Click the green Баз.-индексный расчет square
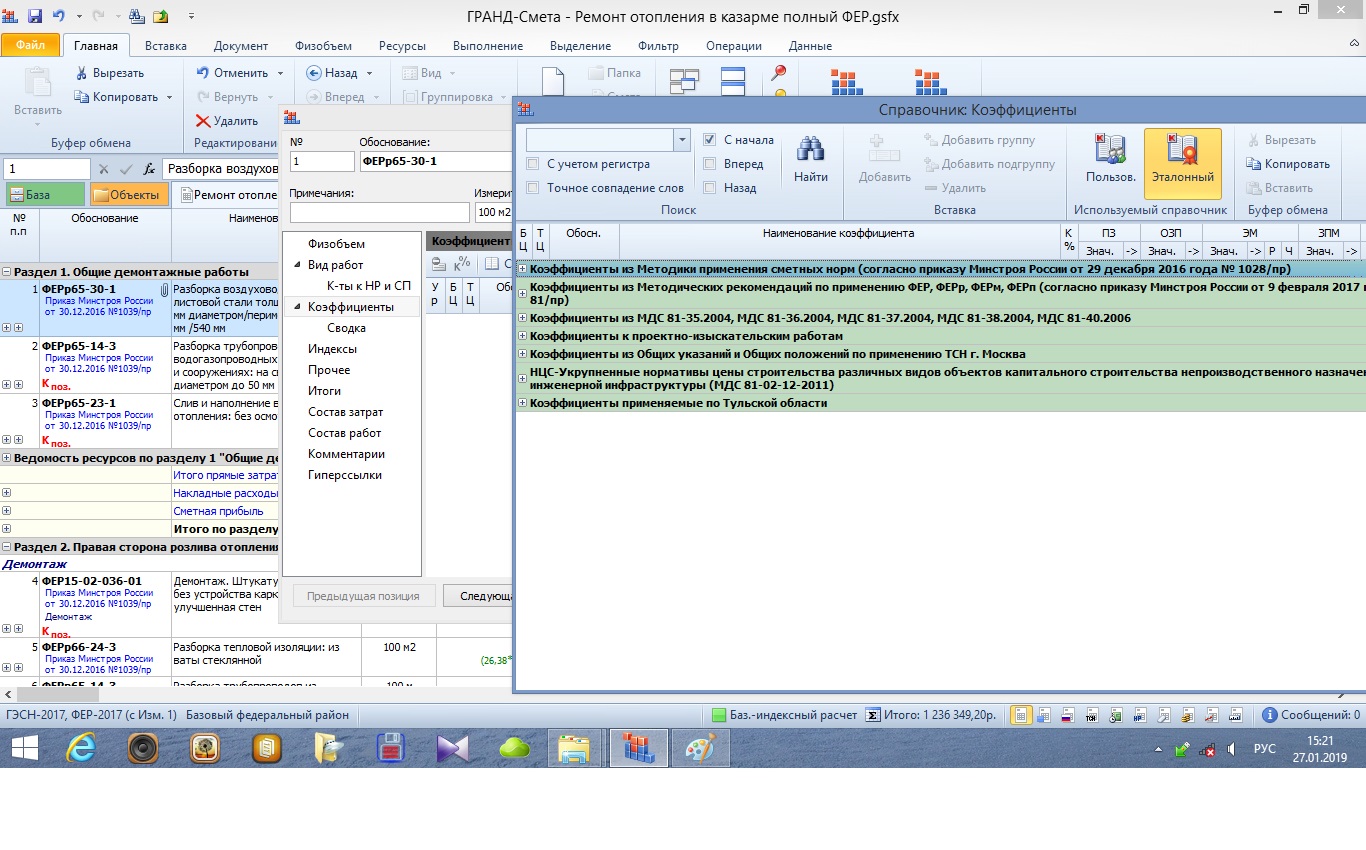Screen dimensions: 1366x850 (x=718, y=715)
